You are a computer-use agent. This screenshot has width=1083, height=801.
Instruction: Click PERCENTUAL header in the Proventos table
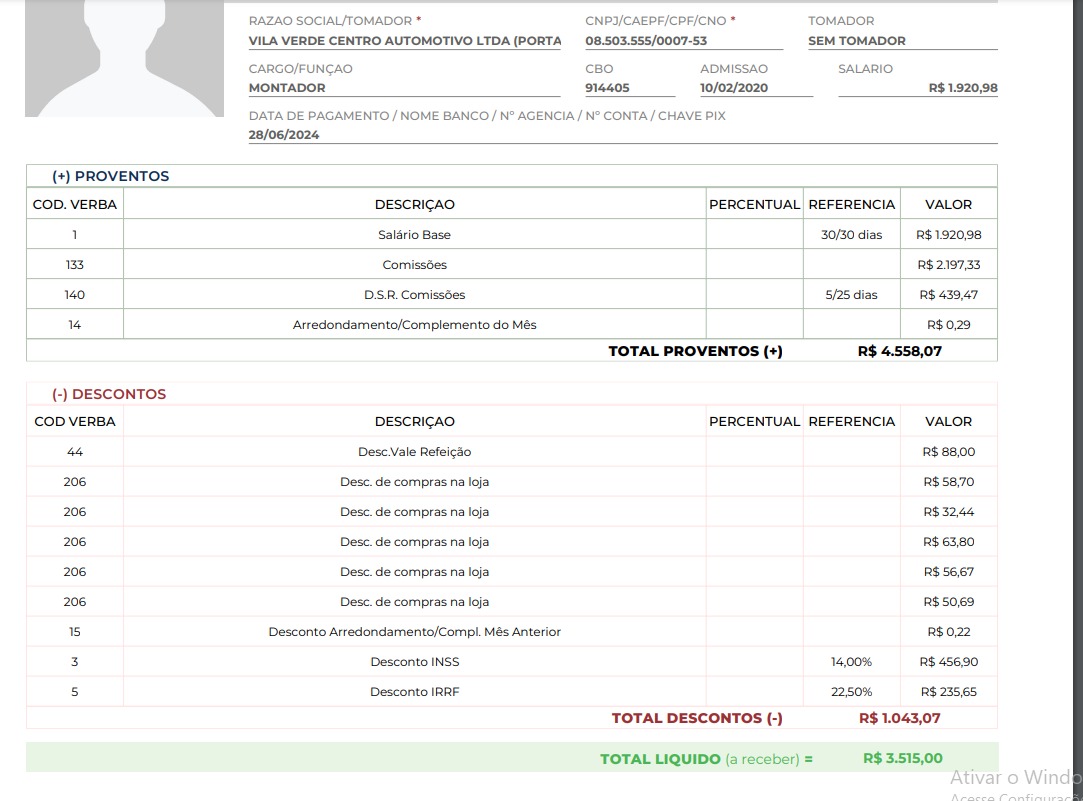pyautogui.click(x=754, y=204)
